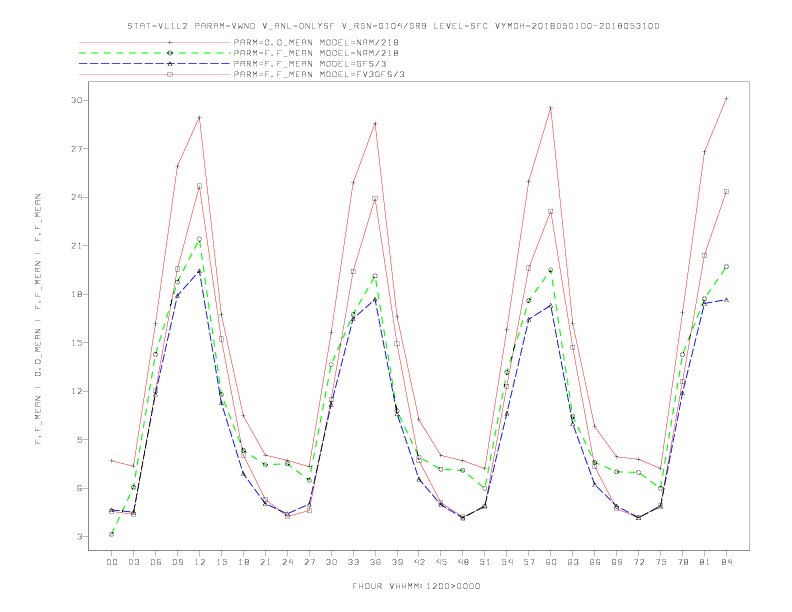Click green NAM circle data point at hour 12
The width and height of the screenshot is (792, 612).
[200, 239]
